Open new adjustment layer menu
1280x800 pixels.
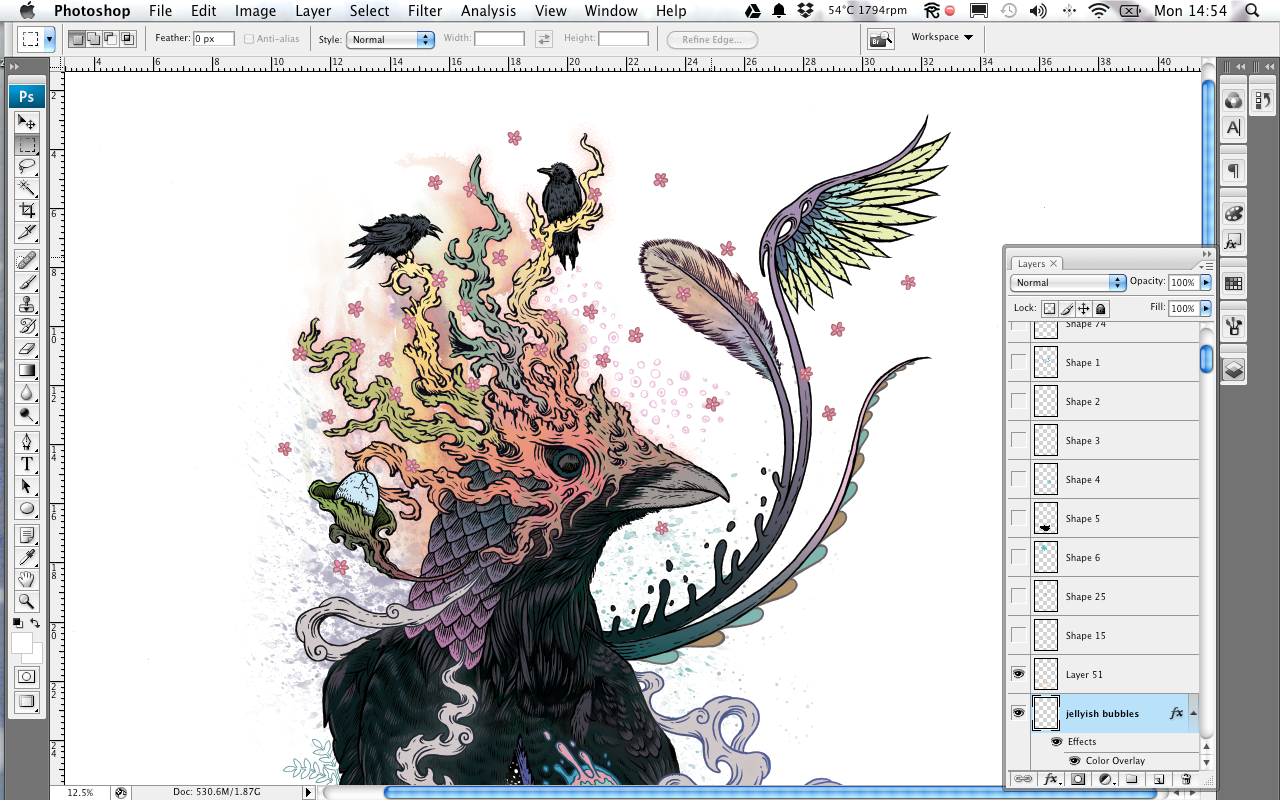[1105, 779]
